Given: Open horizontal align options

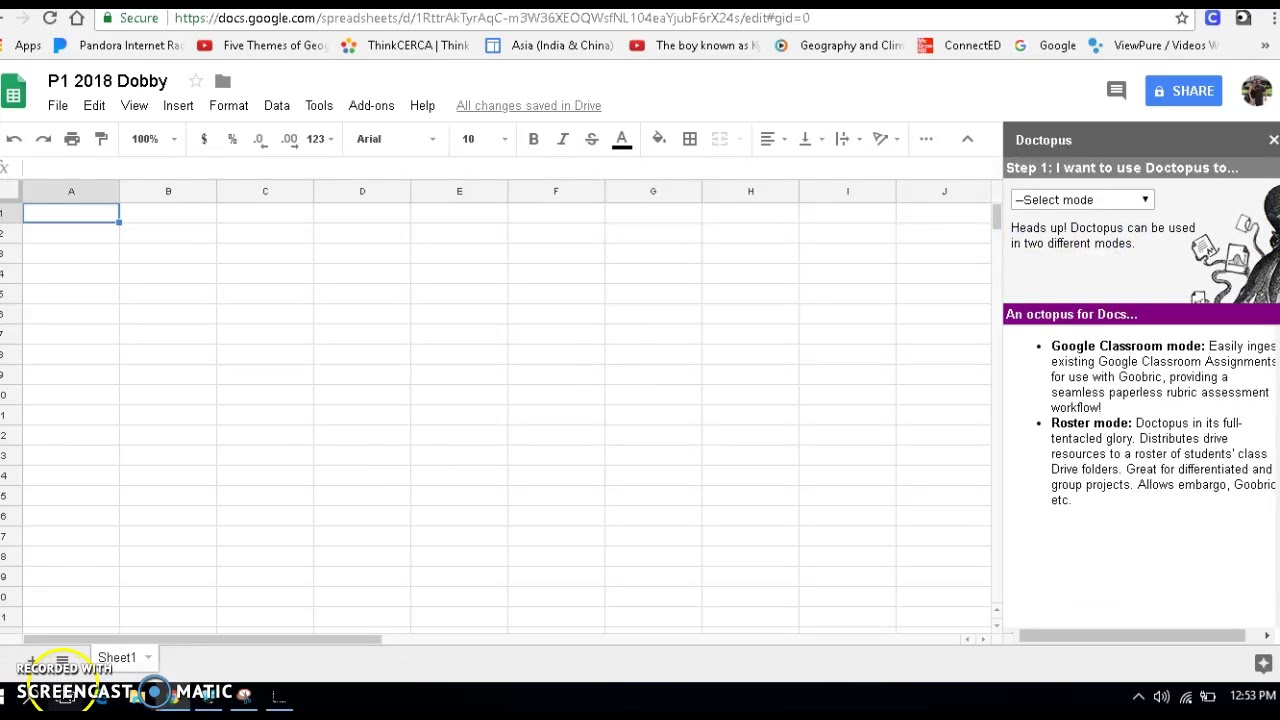Looking at the screenshot, I should click(x=773, y=139).
